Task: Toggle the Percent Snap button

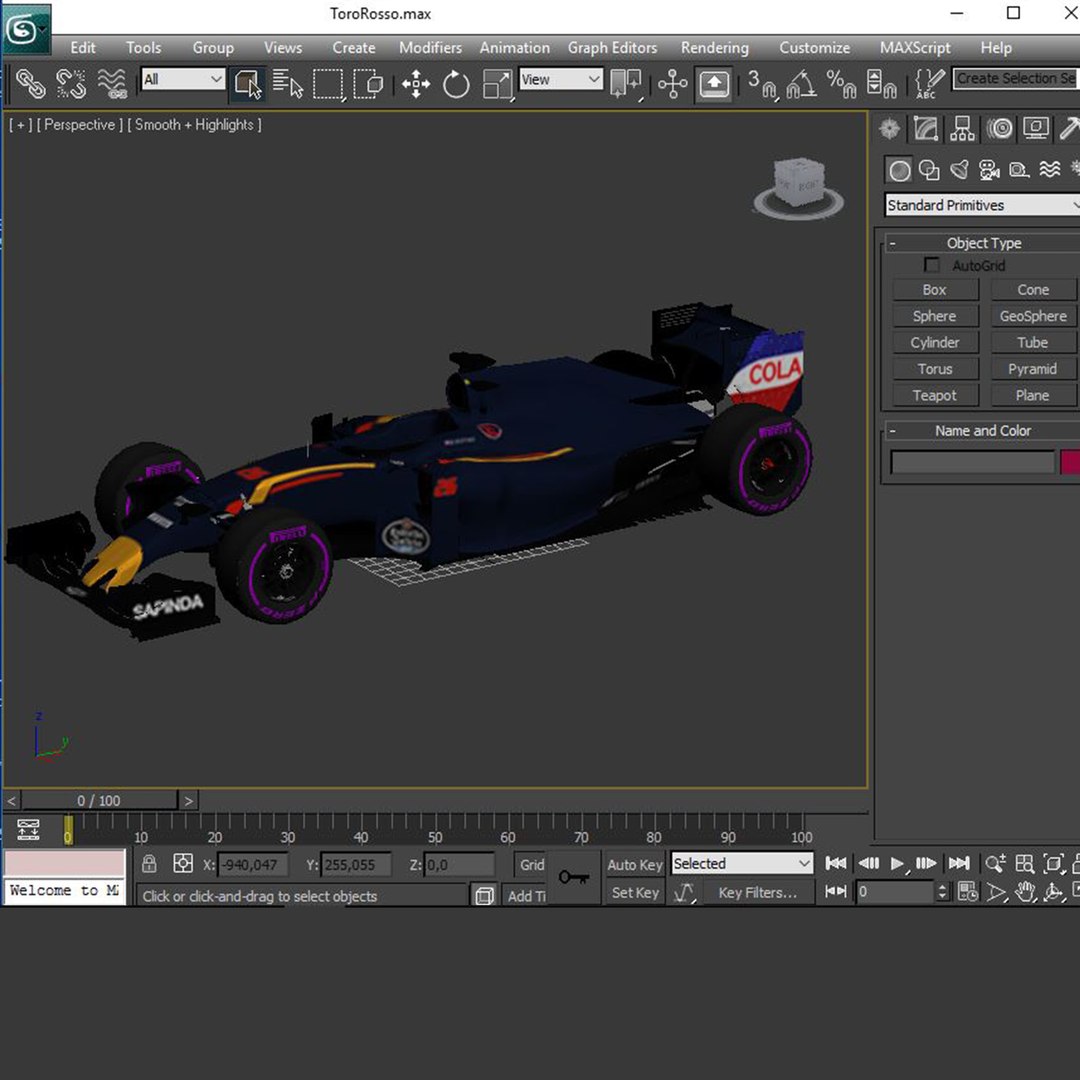Action: point(842,83)
